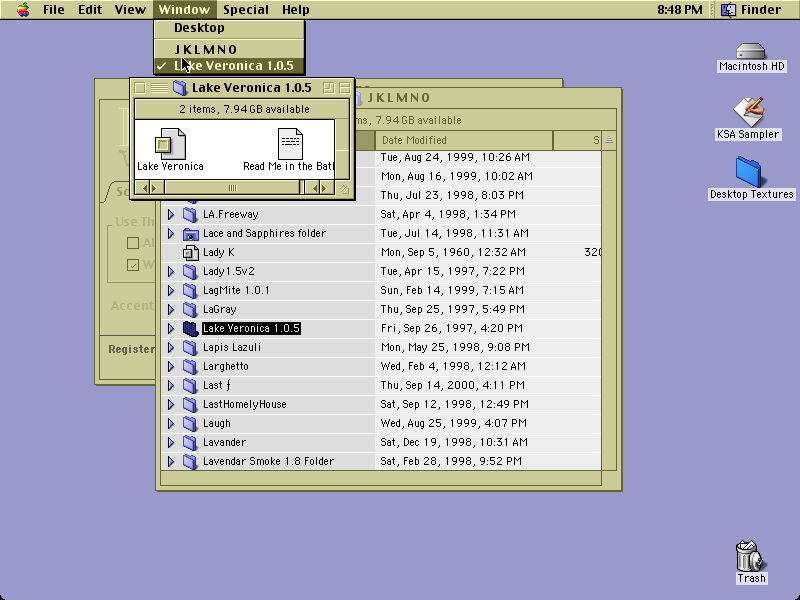800x600 pixels.
Task: Click the date Sun, Feb 14, 1999, 7:15 AM
Action: [x=452, y=290]
